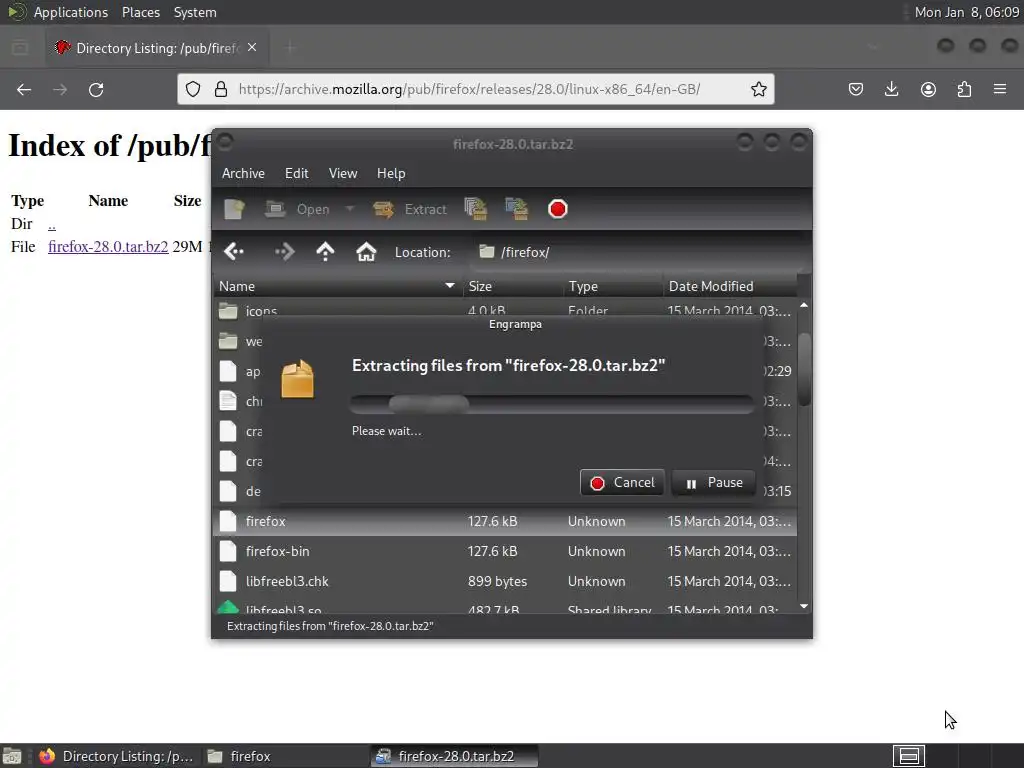Select the libfreebl3.chk file row

[505, 581]
